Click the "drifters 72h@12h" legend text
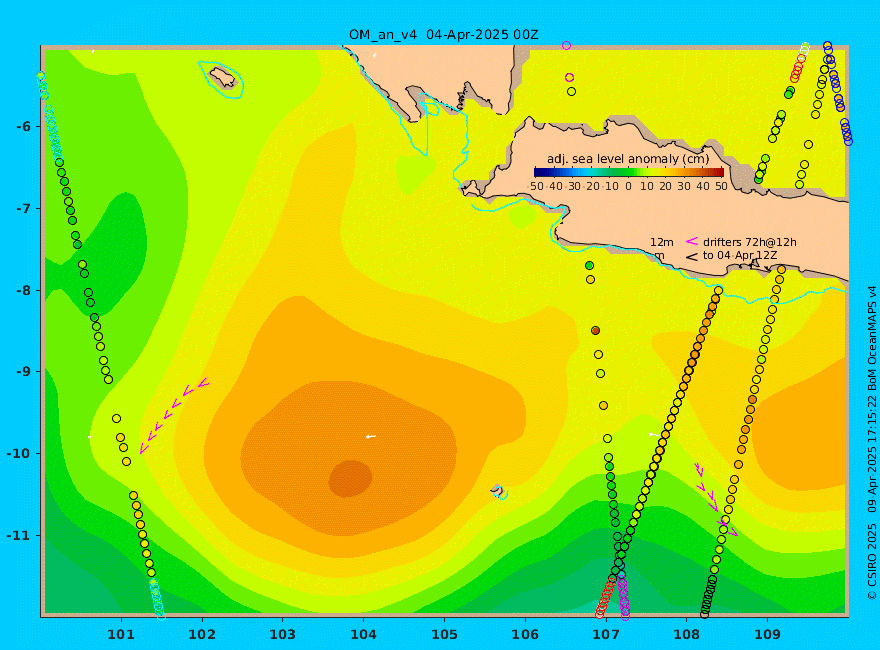 749,242
